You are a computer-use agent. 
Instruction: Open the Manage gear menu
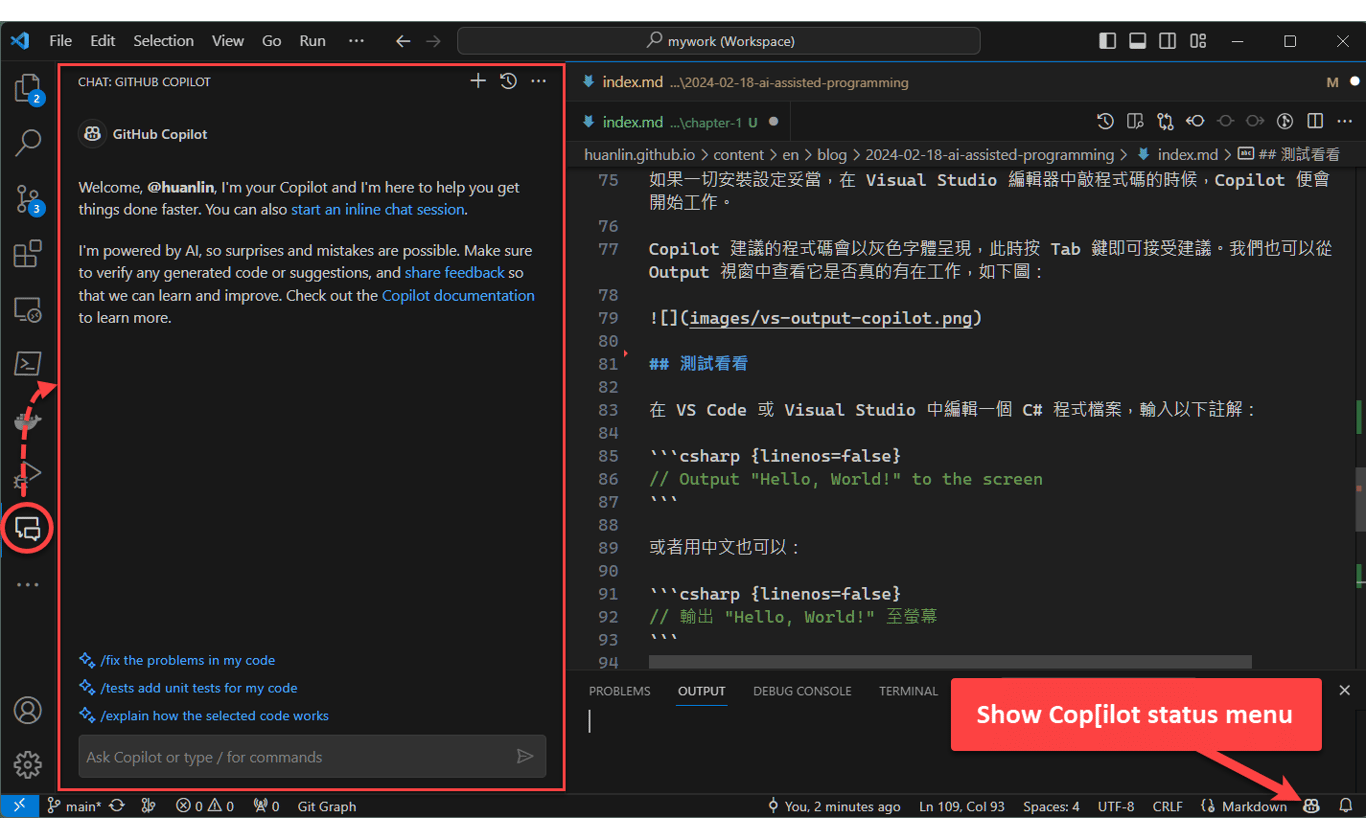(28, 765)
